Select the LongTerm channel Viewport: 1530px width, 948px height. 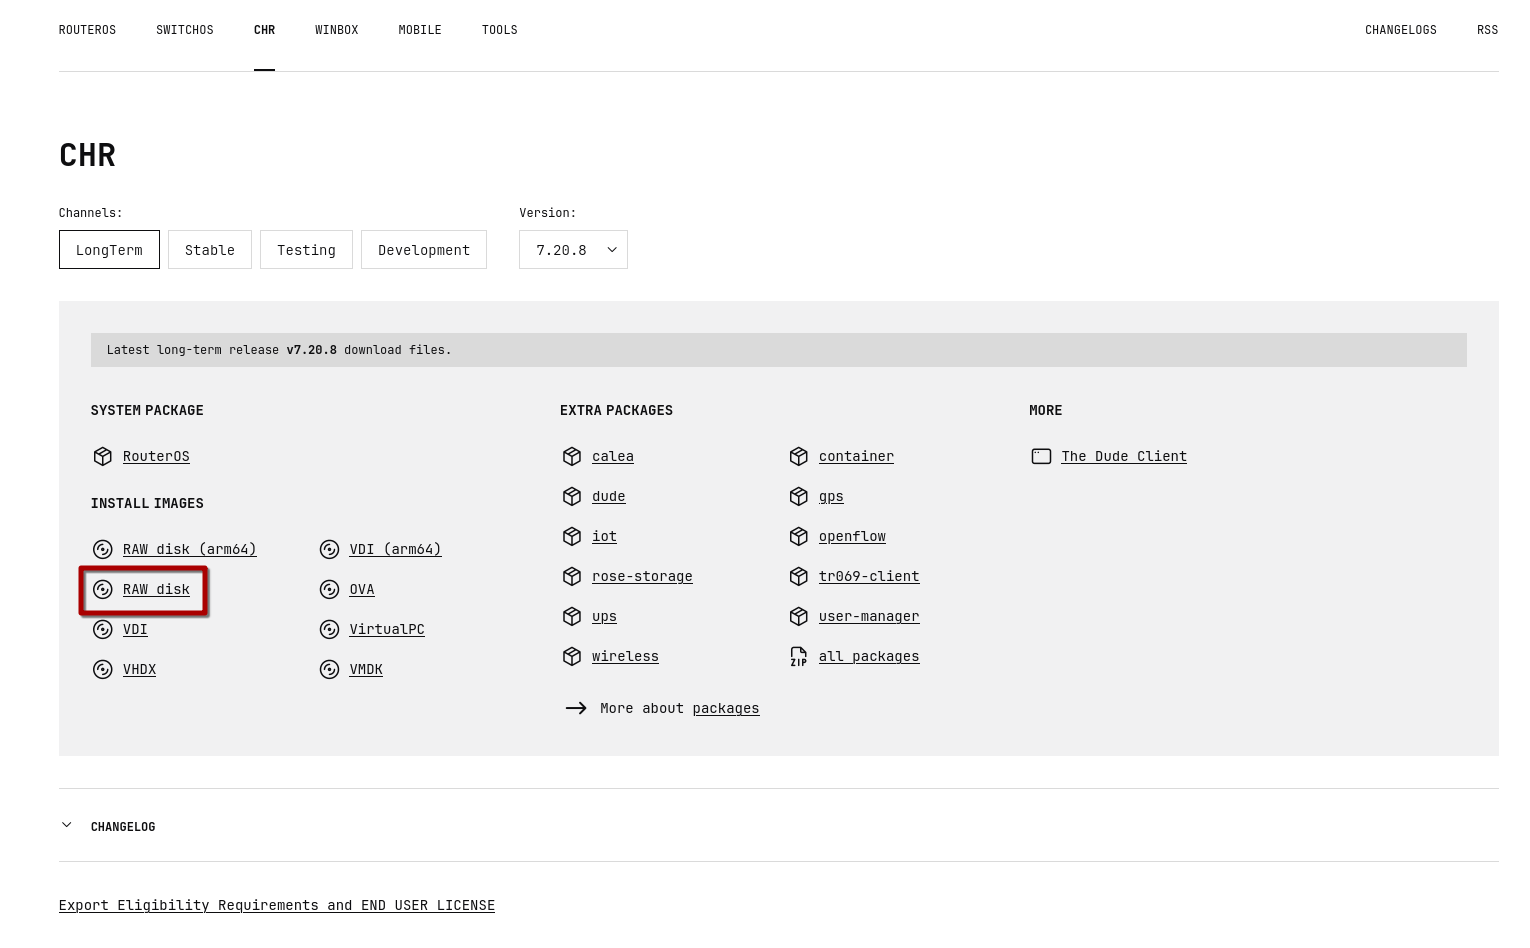109,250
